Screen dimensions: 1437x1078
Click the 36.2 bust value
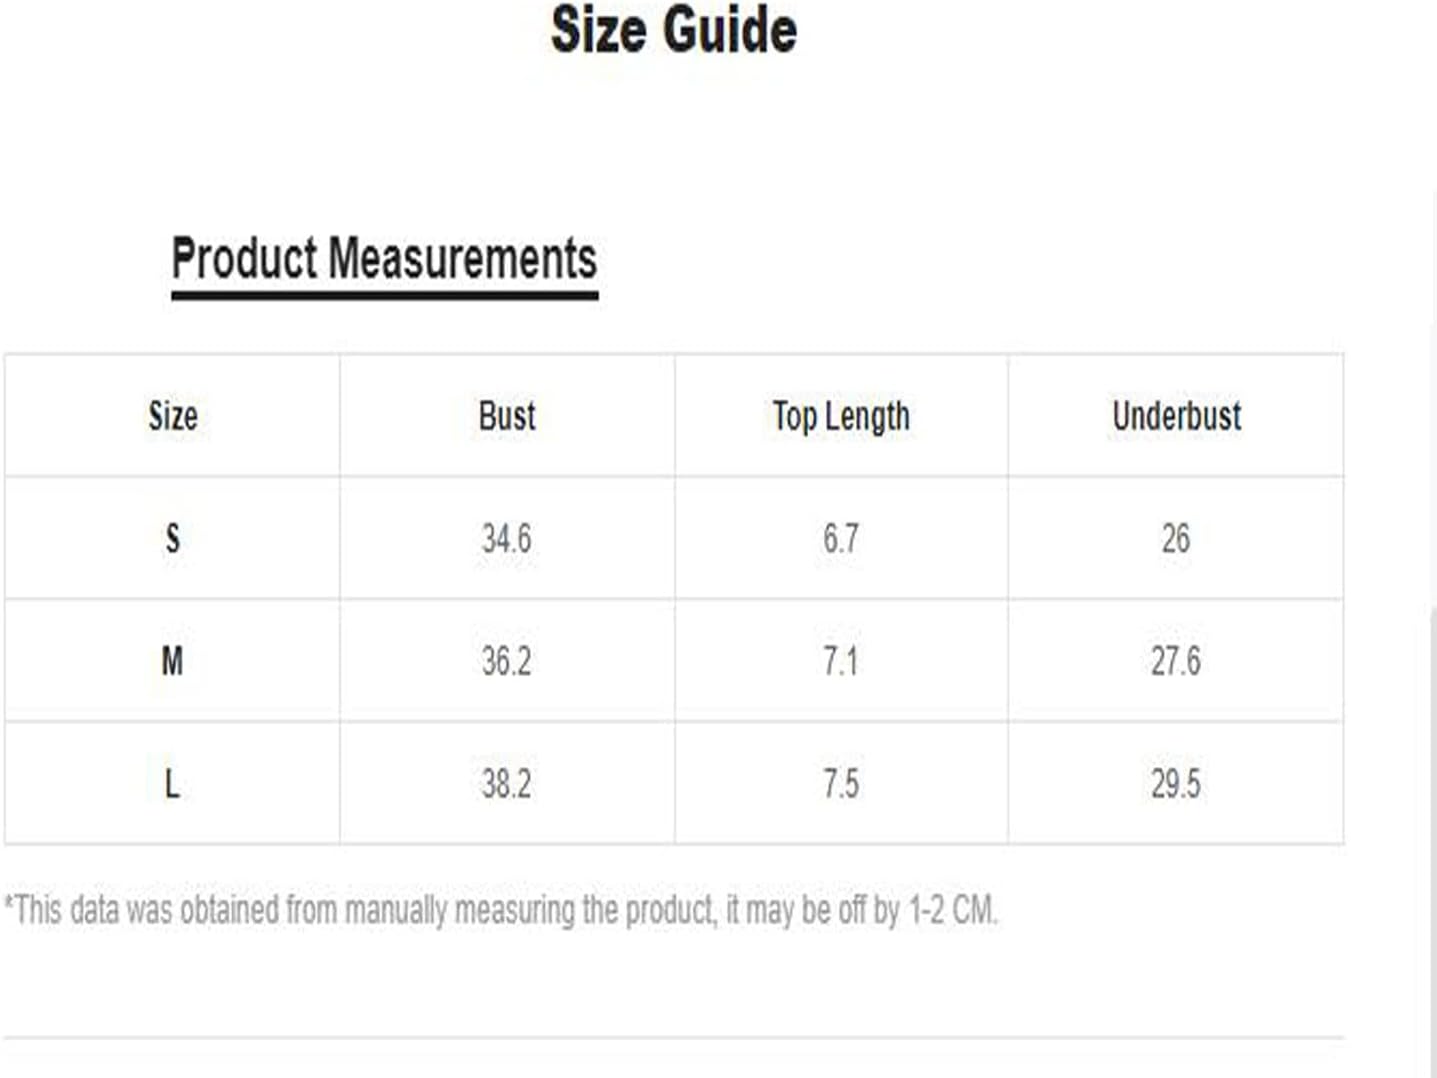click(x=507, y=661)
